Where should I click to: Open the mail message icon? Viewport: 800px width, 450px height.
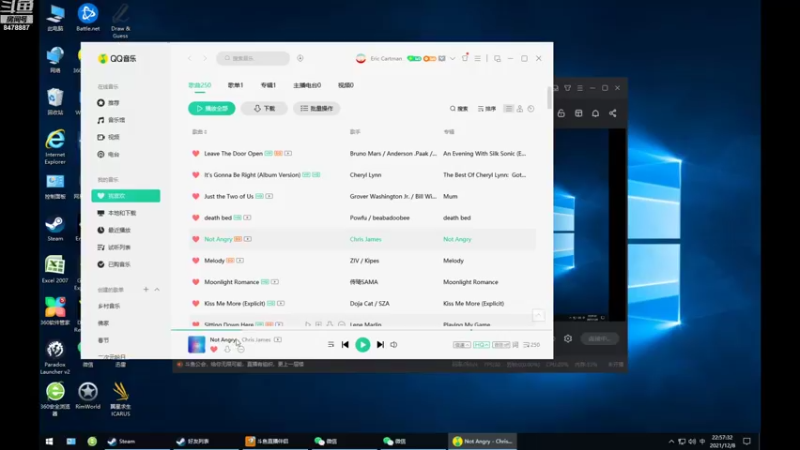pyautogui.click(x=442, y=59)
